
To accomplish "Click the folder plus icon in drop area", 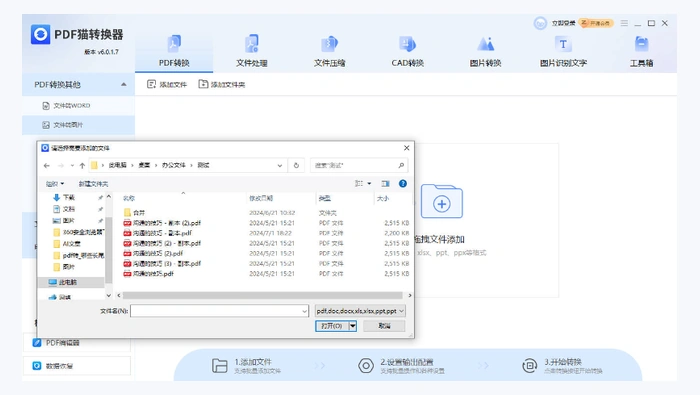I will [442, 201].
